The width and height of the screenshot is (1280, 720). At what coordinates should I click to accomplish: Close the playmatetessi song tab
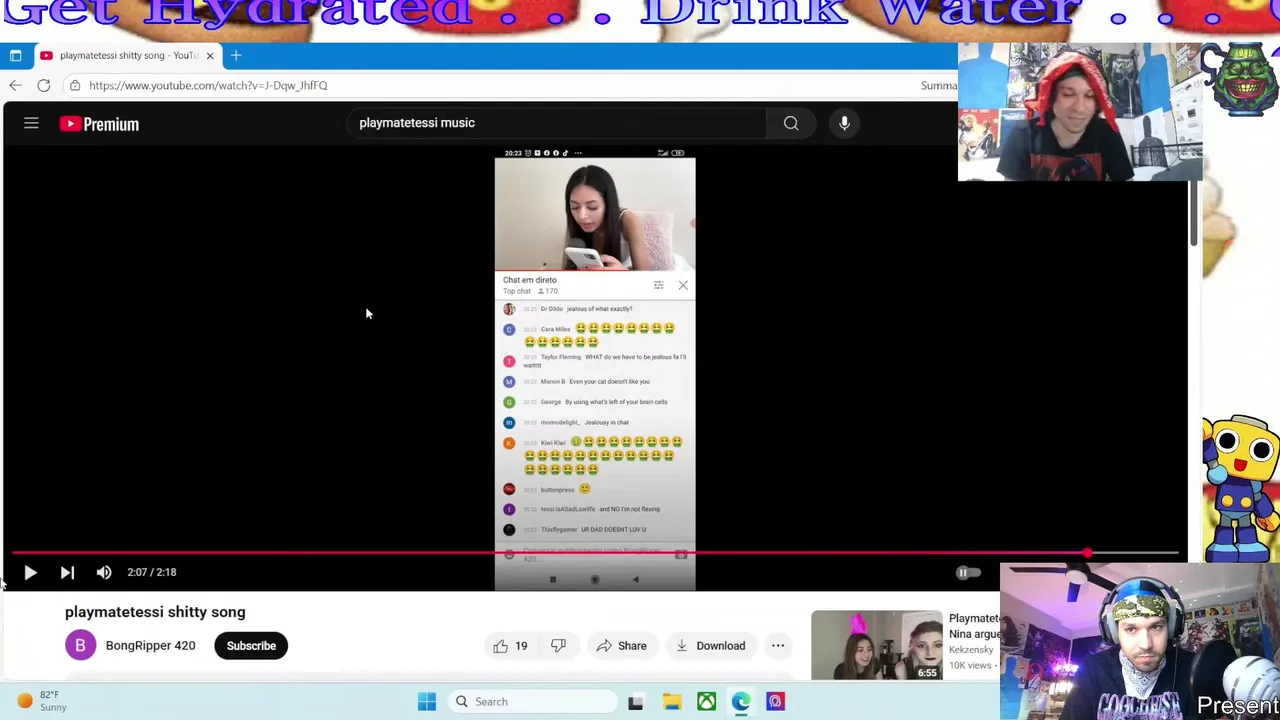click(x=210, y=55)
